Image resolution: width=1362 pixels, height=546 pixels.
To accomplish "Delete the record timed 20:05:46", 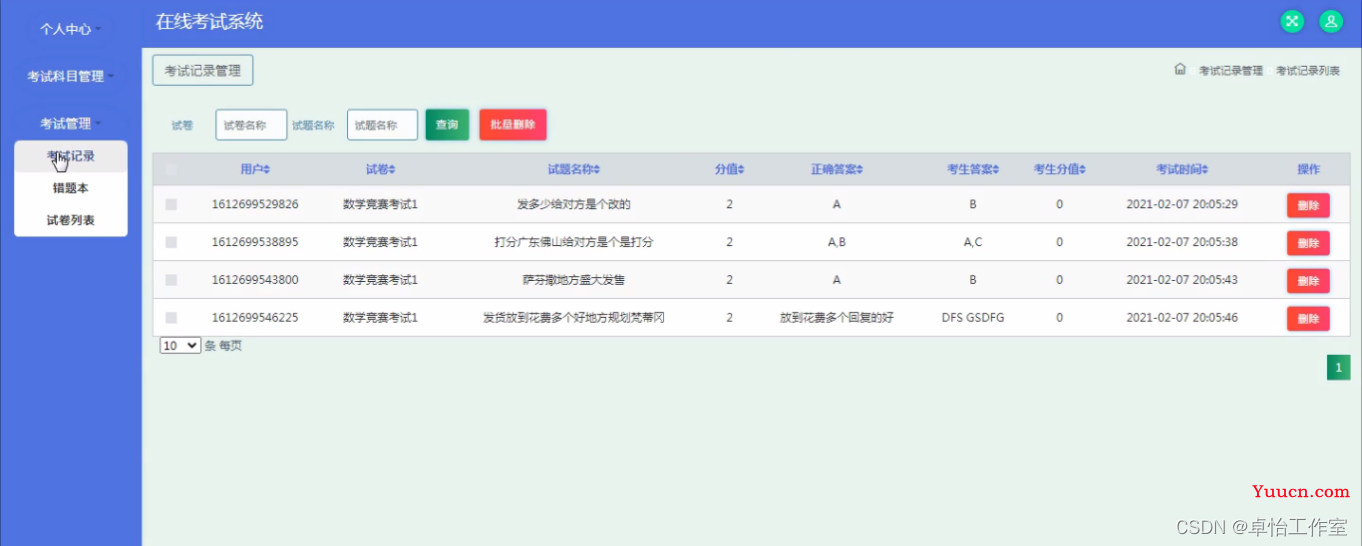I will click(1308, 319).
